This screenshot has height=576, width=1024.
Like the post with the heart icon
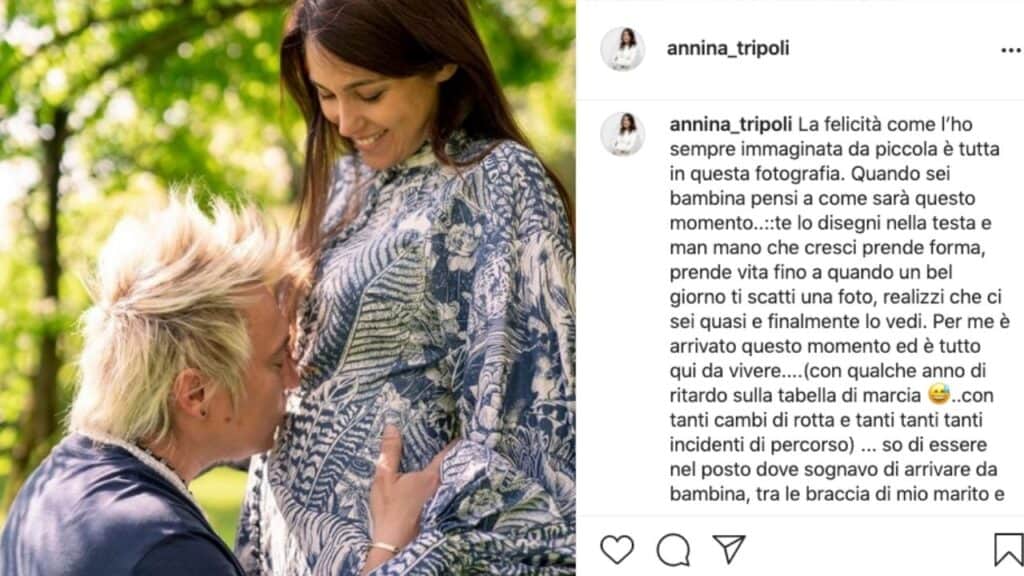pos(616,549)
